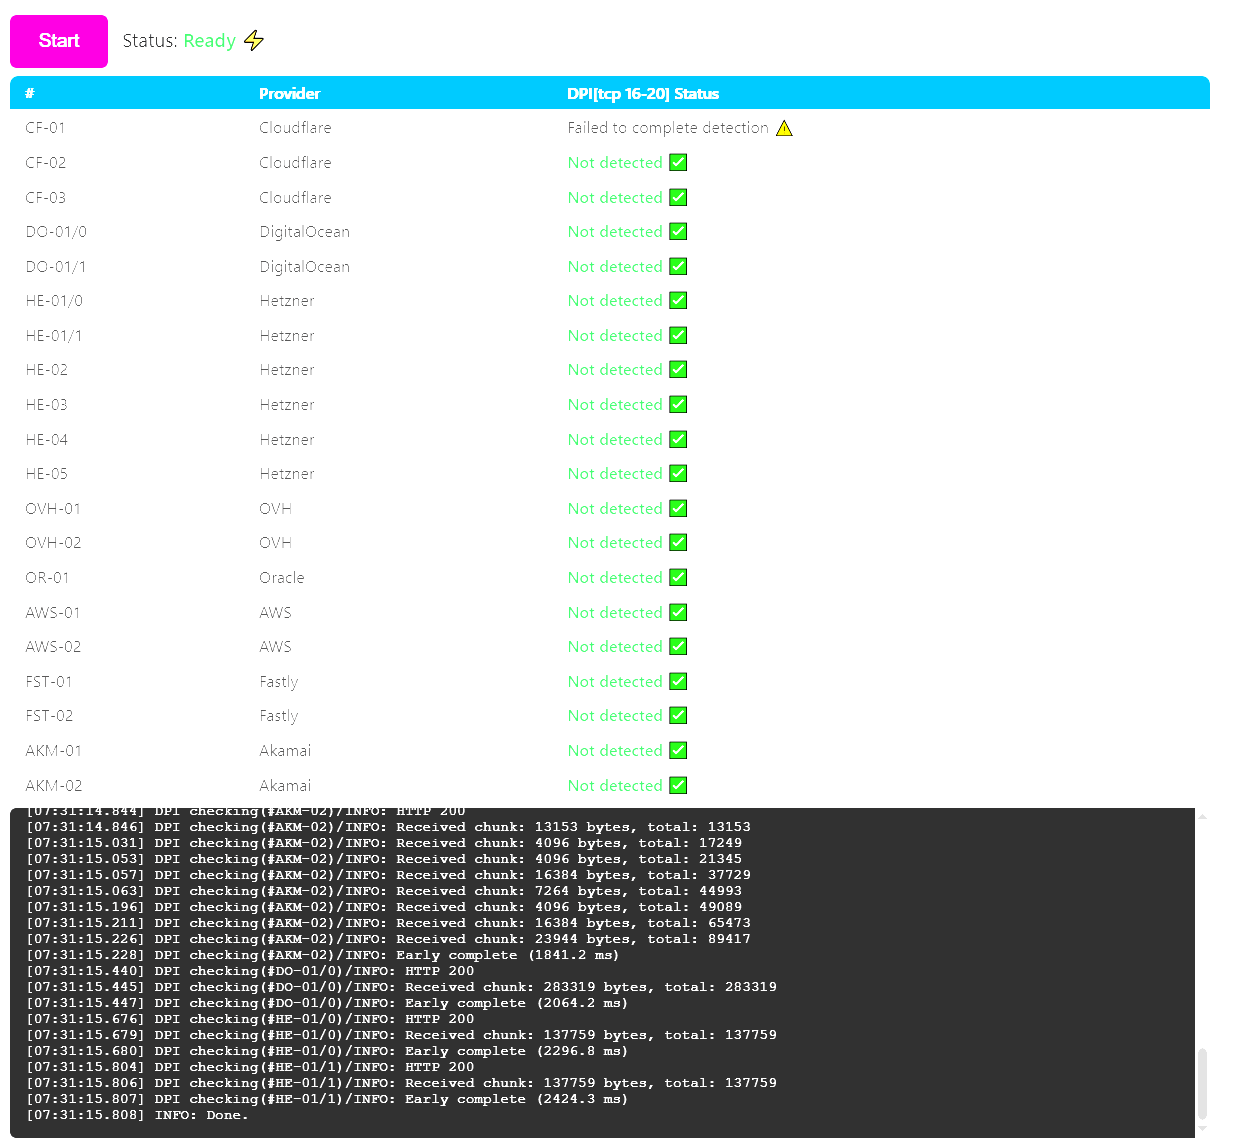Click the log console scrollbar thumb
The height and width of the screenshot is (1147, 1253).
(x=1202, y=1084)
